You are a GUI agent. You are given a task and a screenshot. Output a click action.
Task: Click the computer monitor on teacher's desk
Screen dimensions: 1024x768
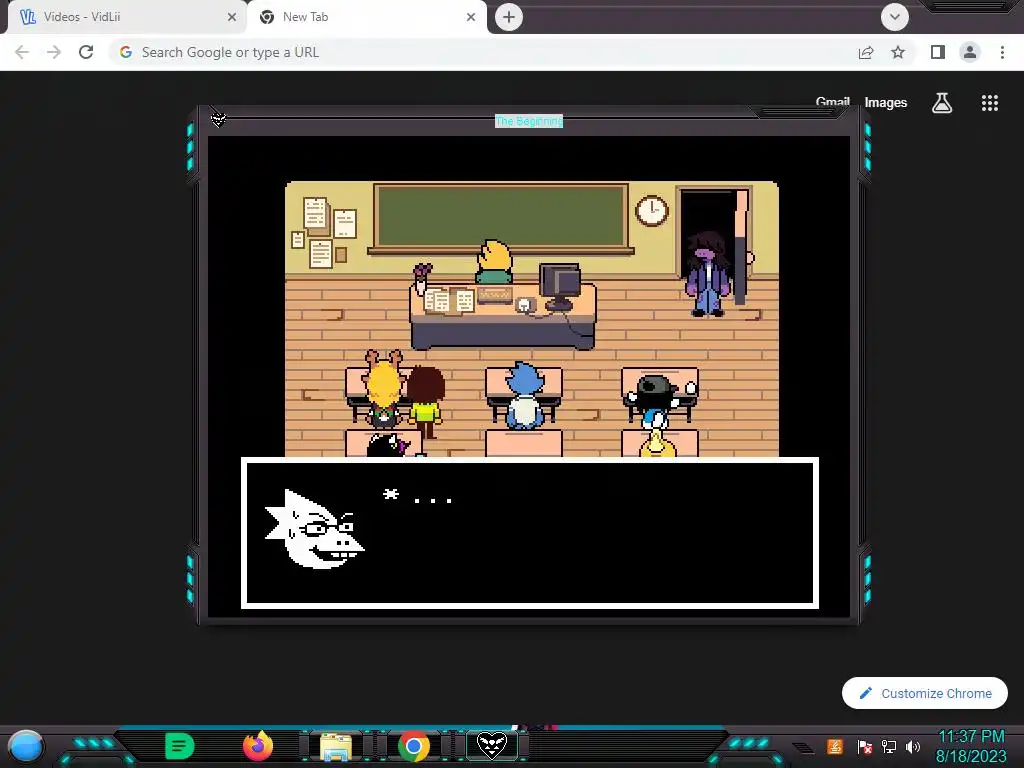(x=560, y=286)
